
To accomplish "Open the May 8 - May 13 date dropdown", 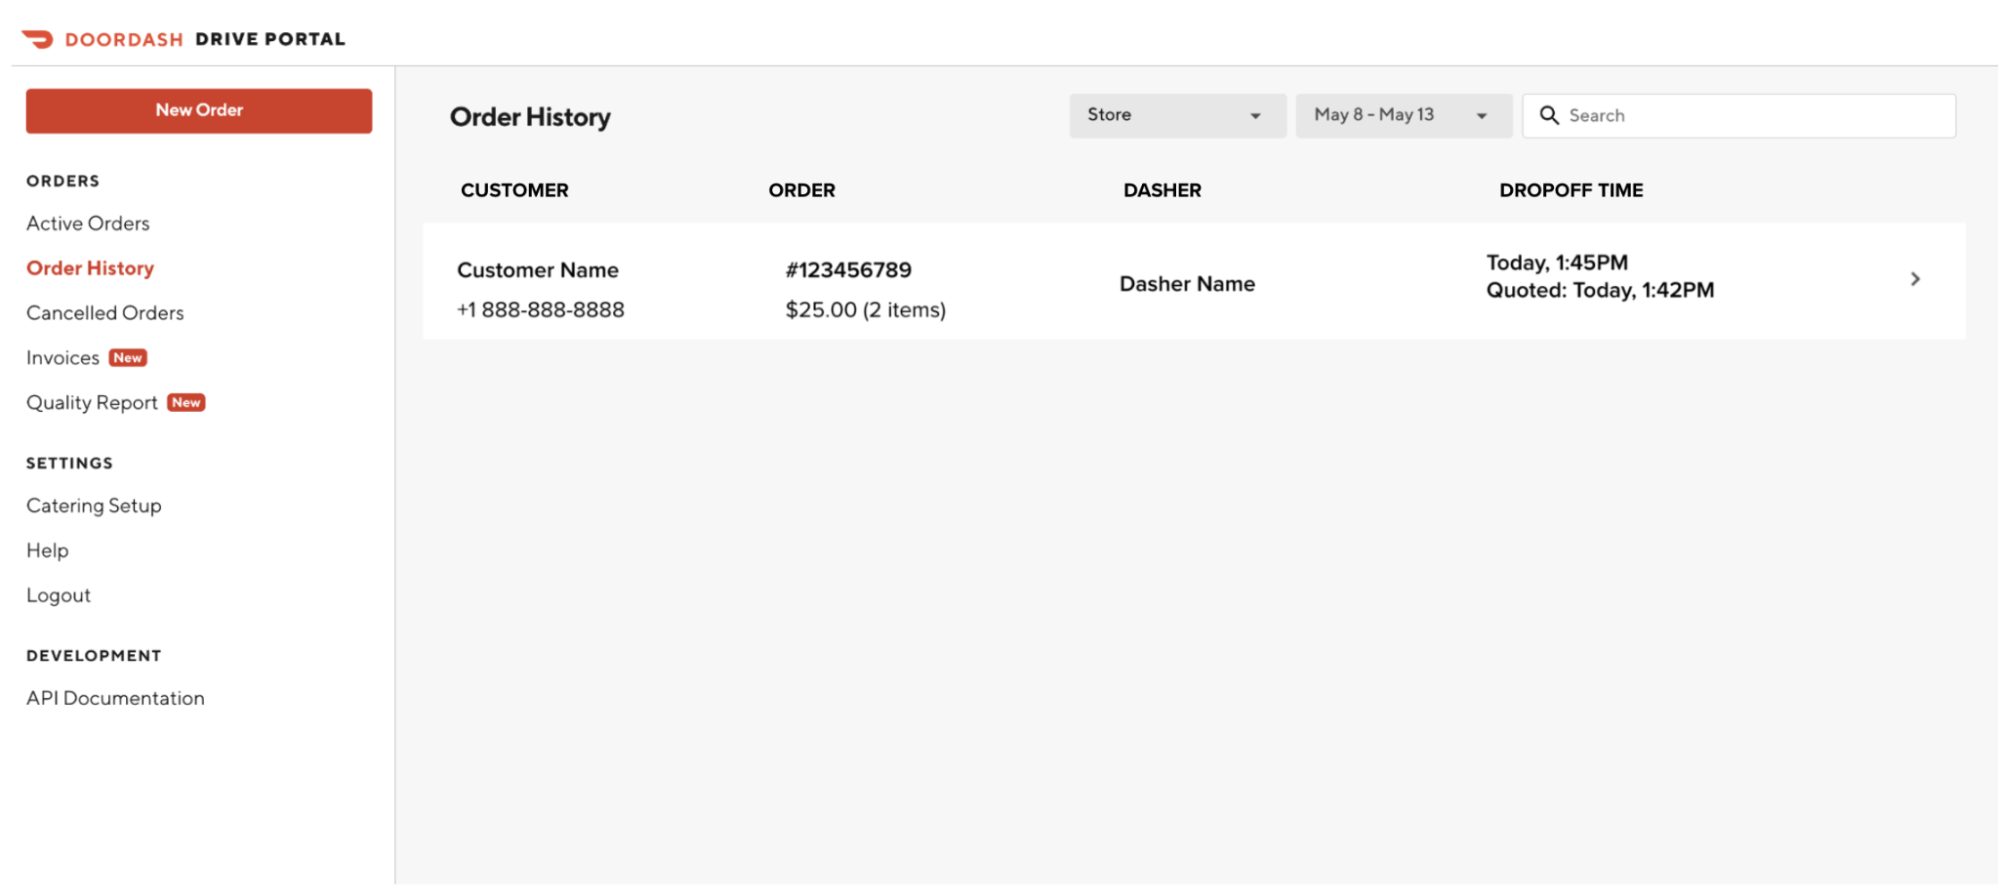I will 1402,116.
